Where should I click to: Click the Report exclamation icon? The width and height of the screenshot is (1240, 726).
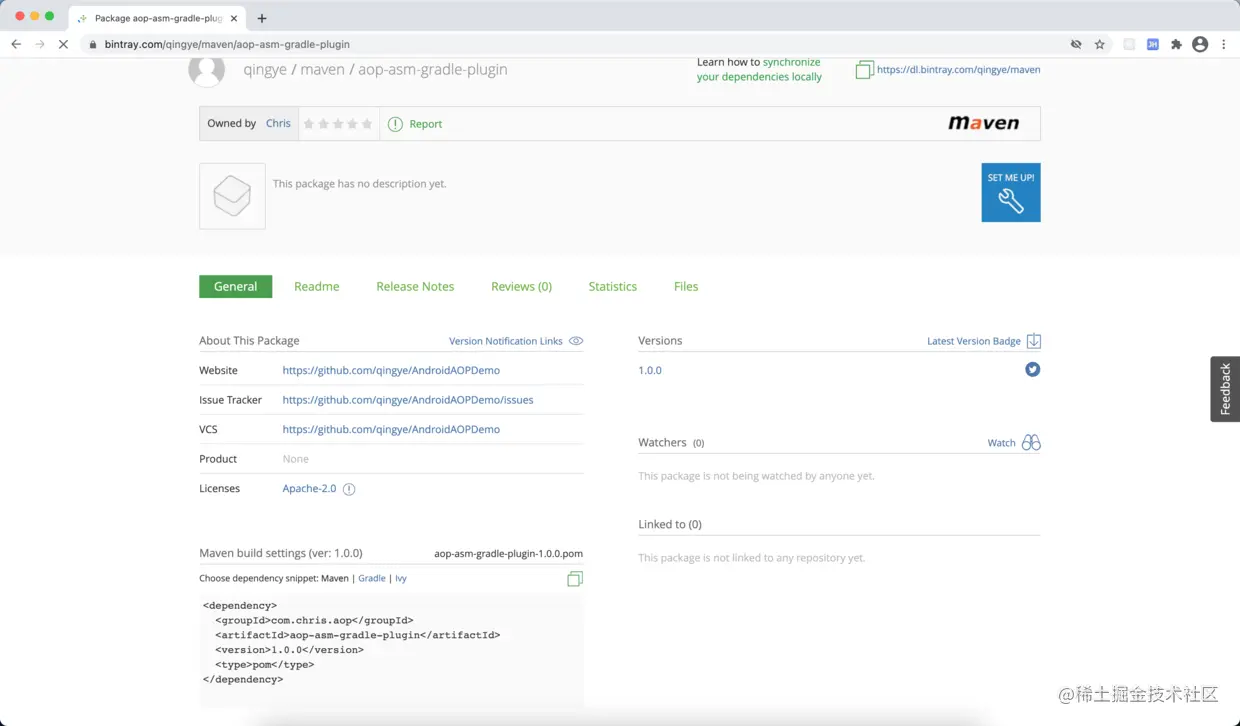pos(395,124)
